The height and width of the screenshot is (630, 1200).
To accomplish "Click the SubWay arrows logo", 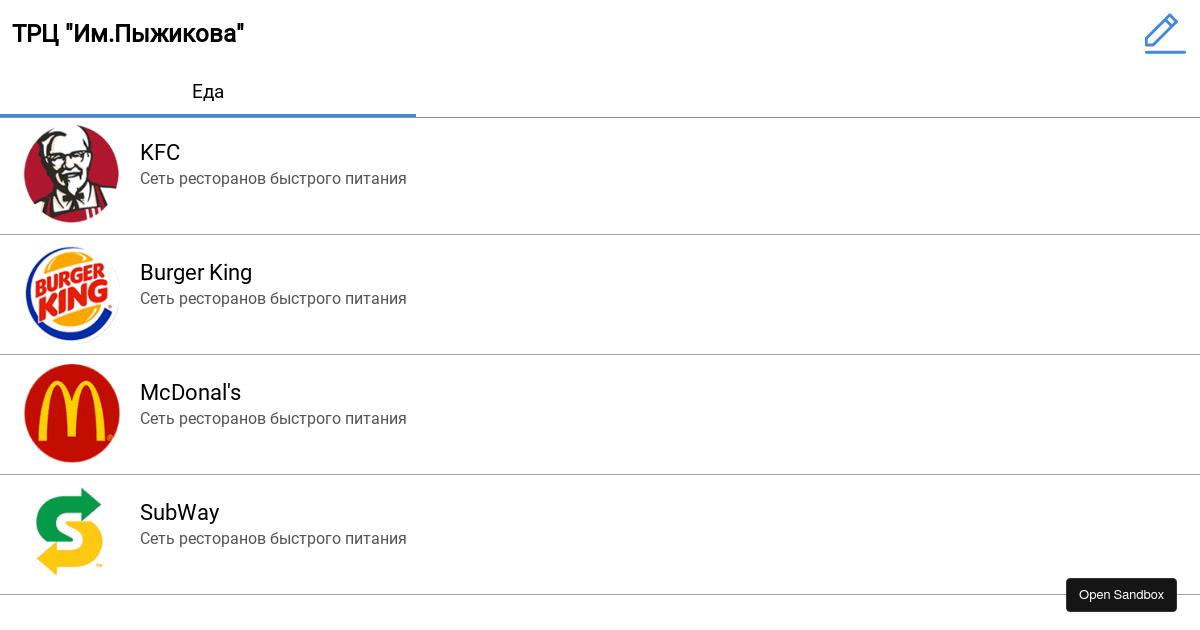I will coord(70,532).
